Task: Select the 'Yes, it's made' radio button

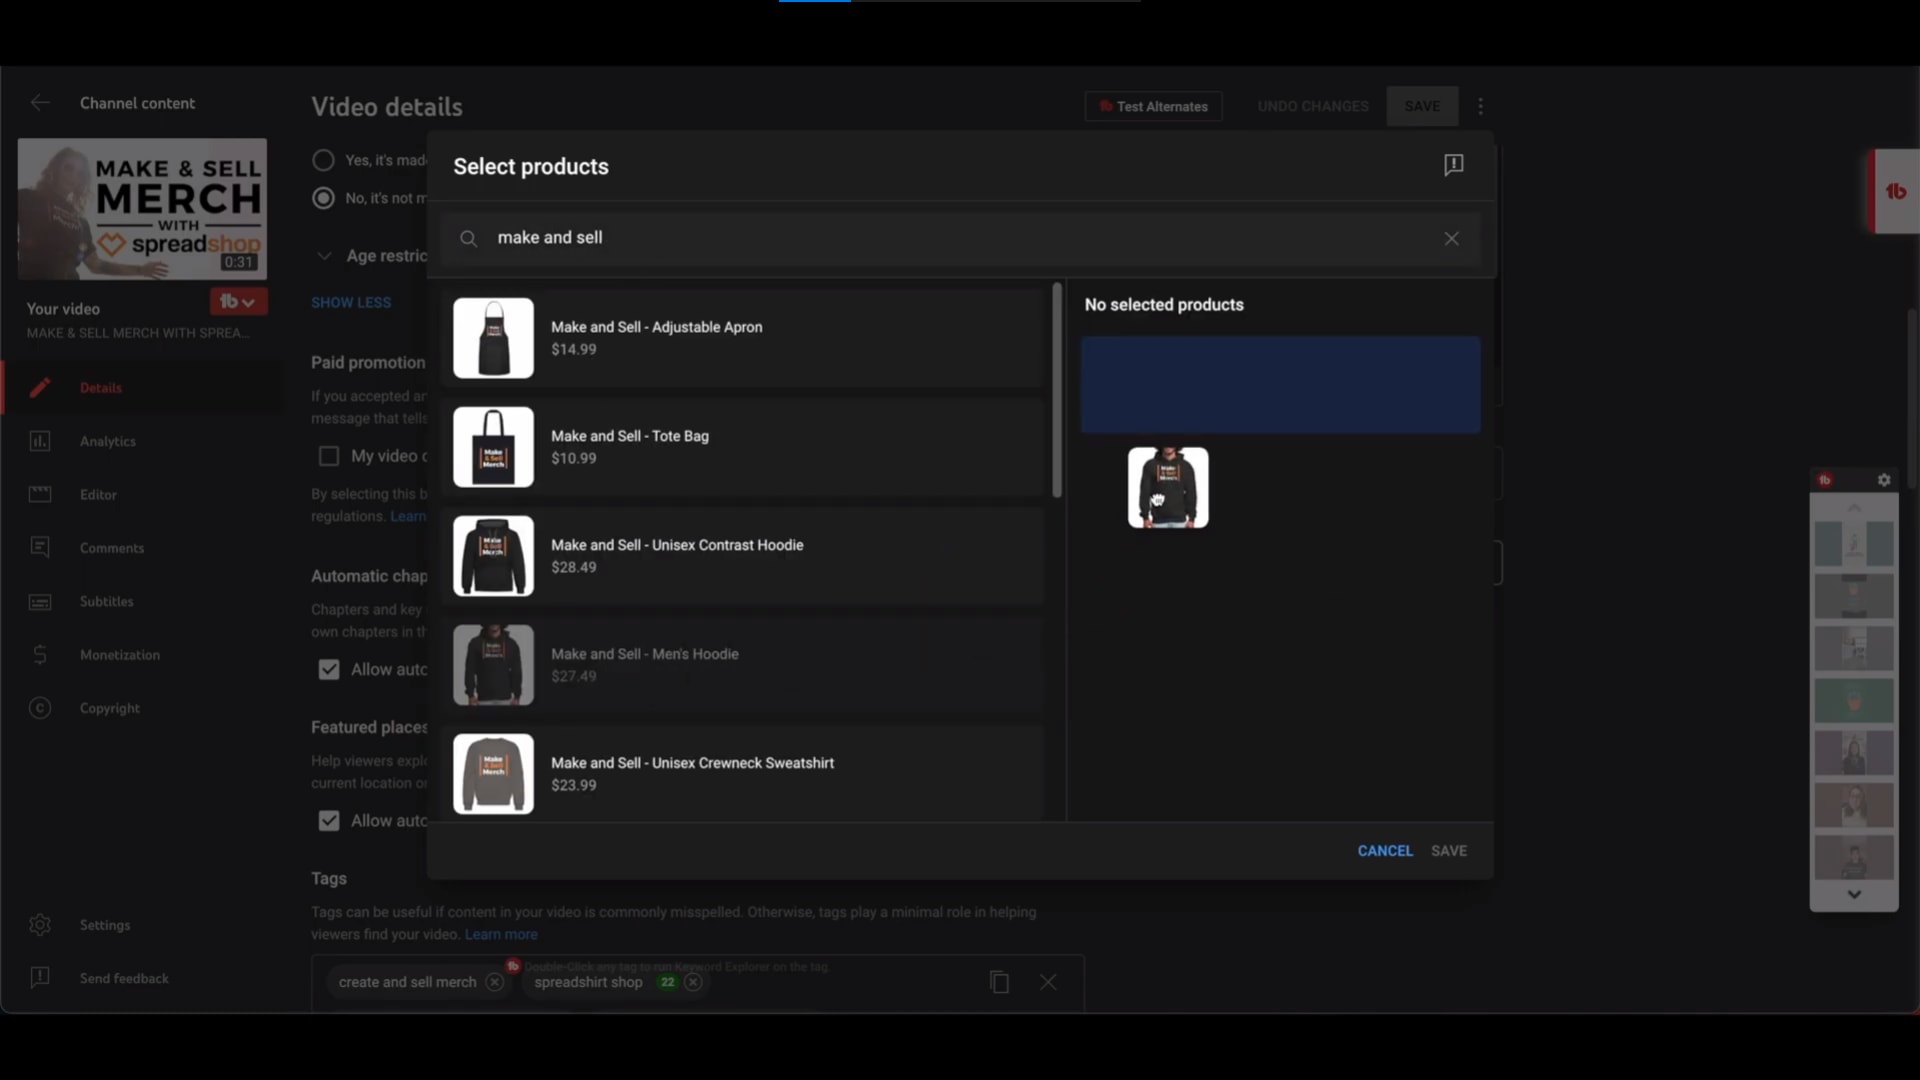Action: tap(323, 160)
